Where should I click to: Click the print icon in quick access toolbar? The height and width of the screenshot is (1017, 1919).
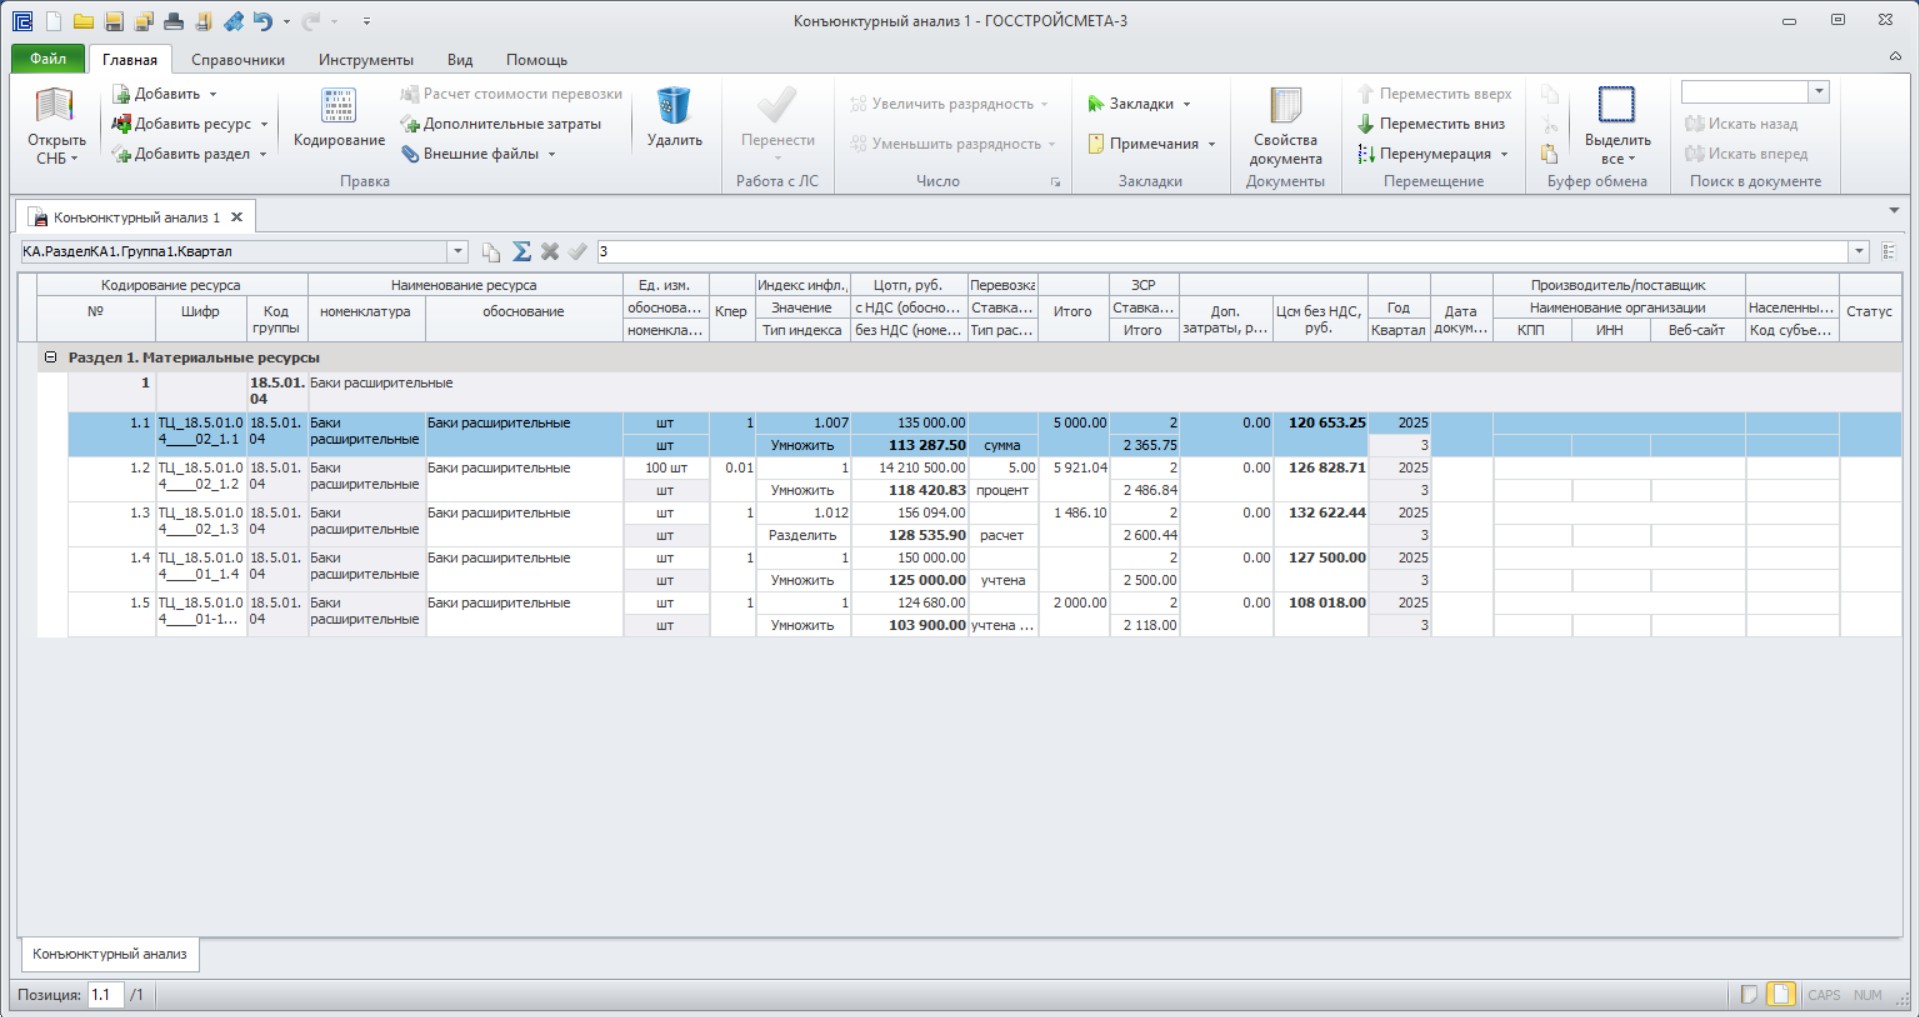(173, 21)
